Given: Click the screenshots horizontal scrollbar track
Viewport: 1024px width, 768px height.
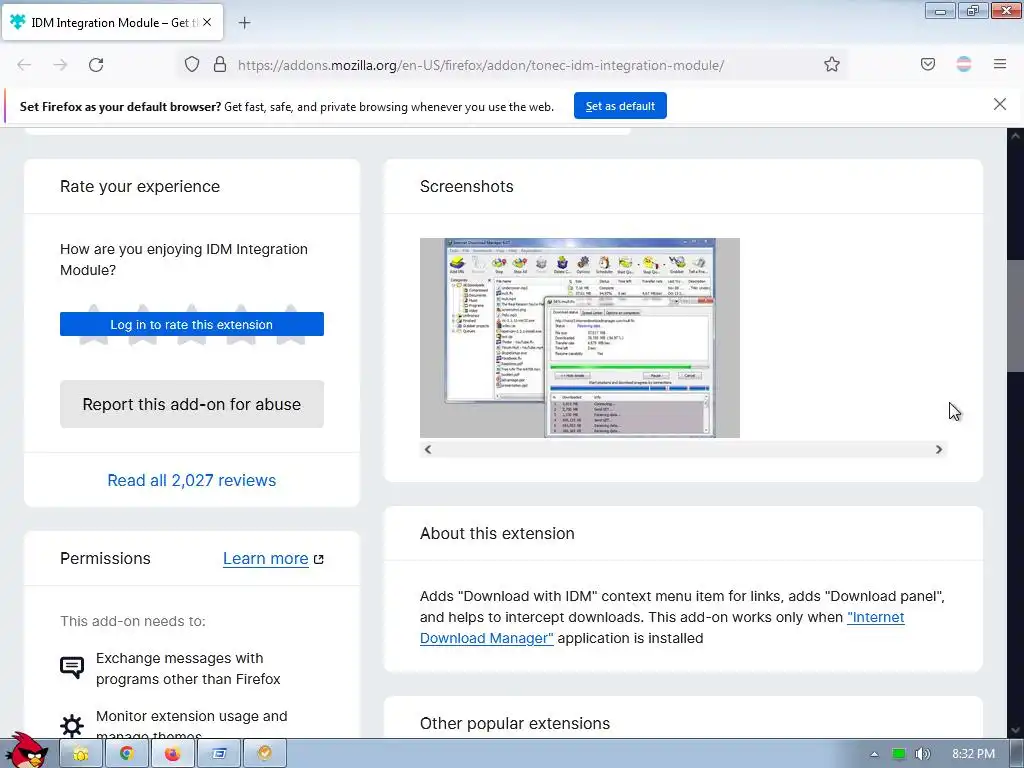Looking at the screenshot, I should tap(683, 449).
